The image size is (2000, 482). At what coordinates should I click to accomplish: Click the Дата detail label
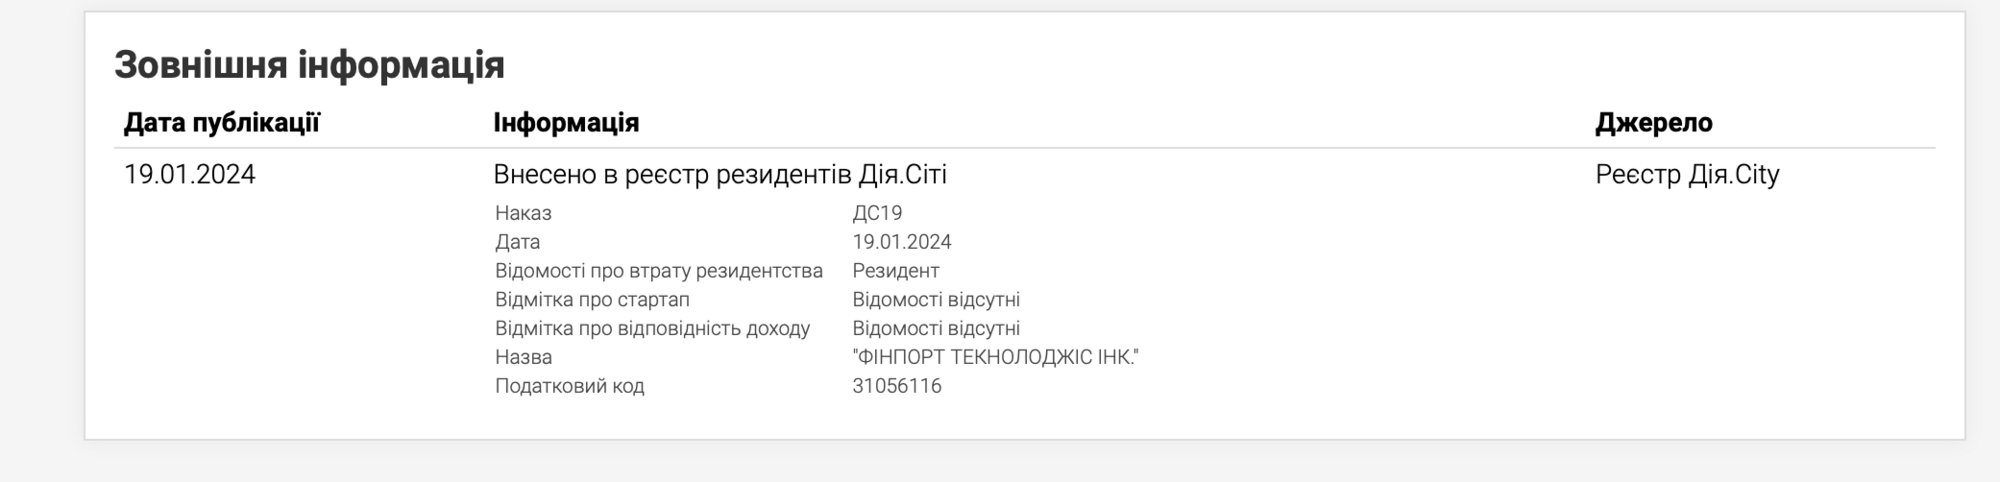pyautogui.click(x=517, y=242)
